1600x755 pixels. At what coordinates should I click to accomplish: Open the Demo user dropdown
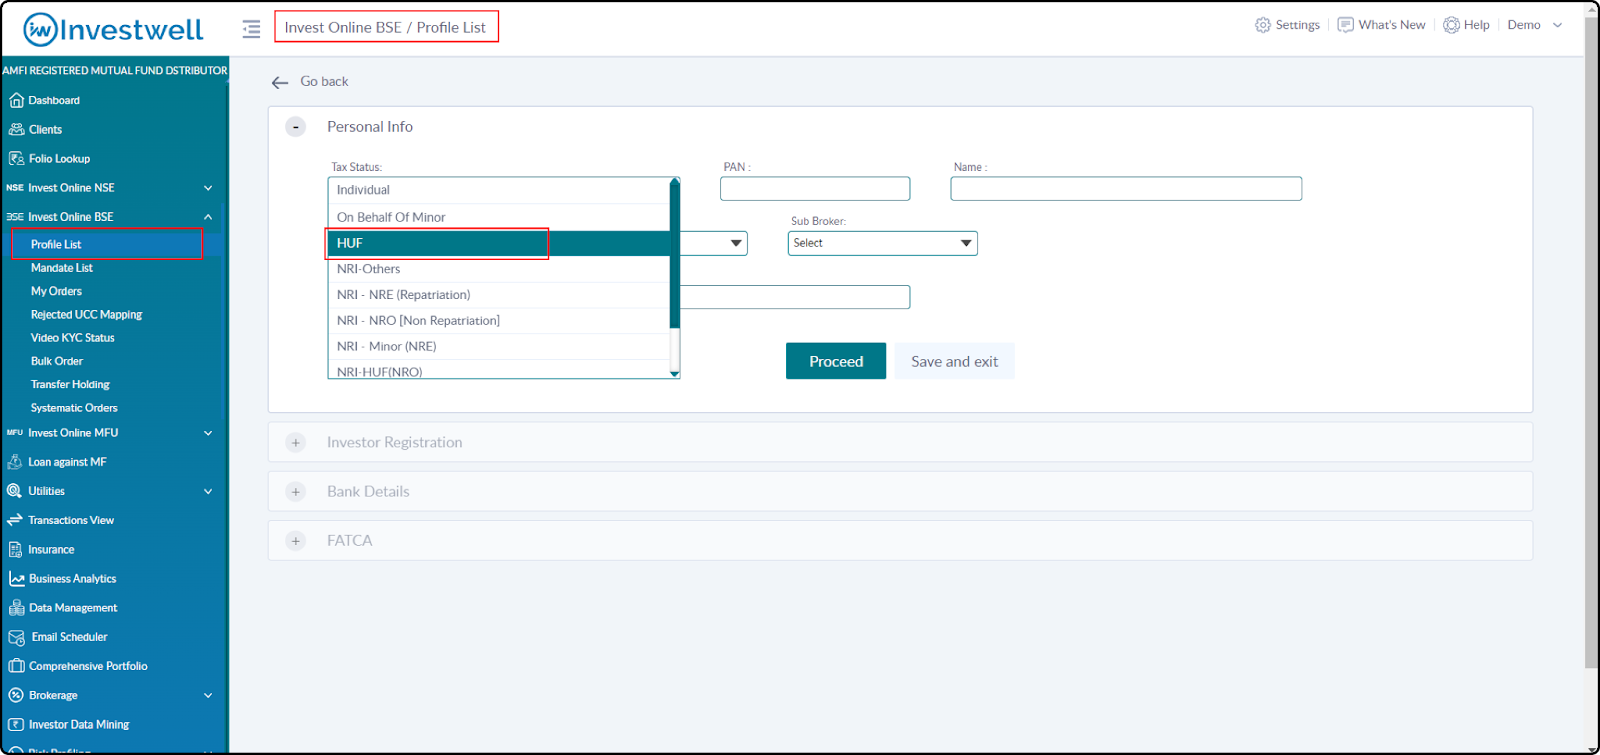coord(1535,25)
